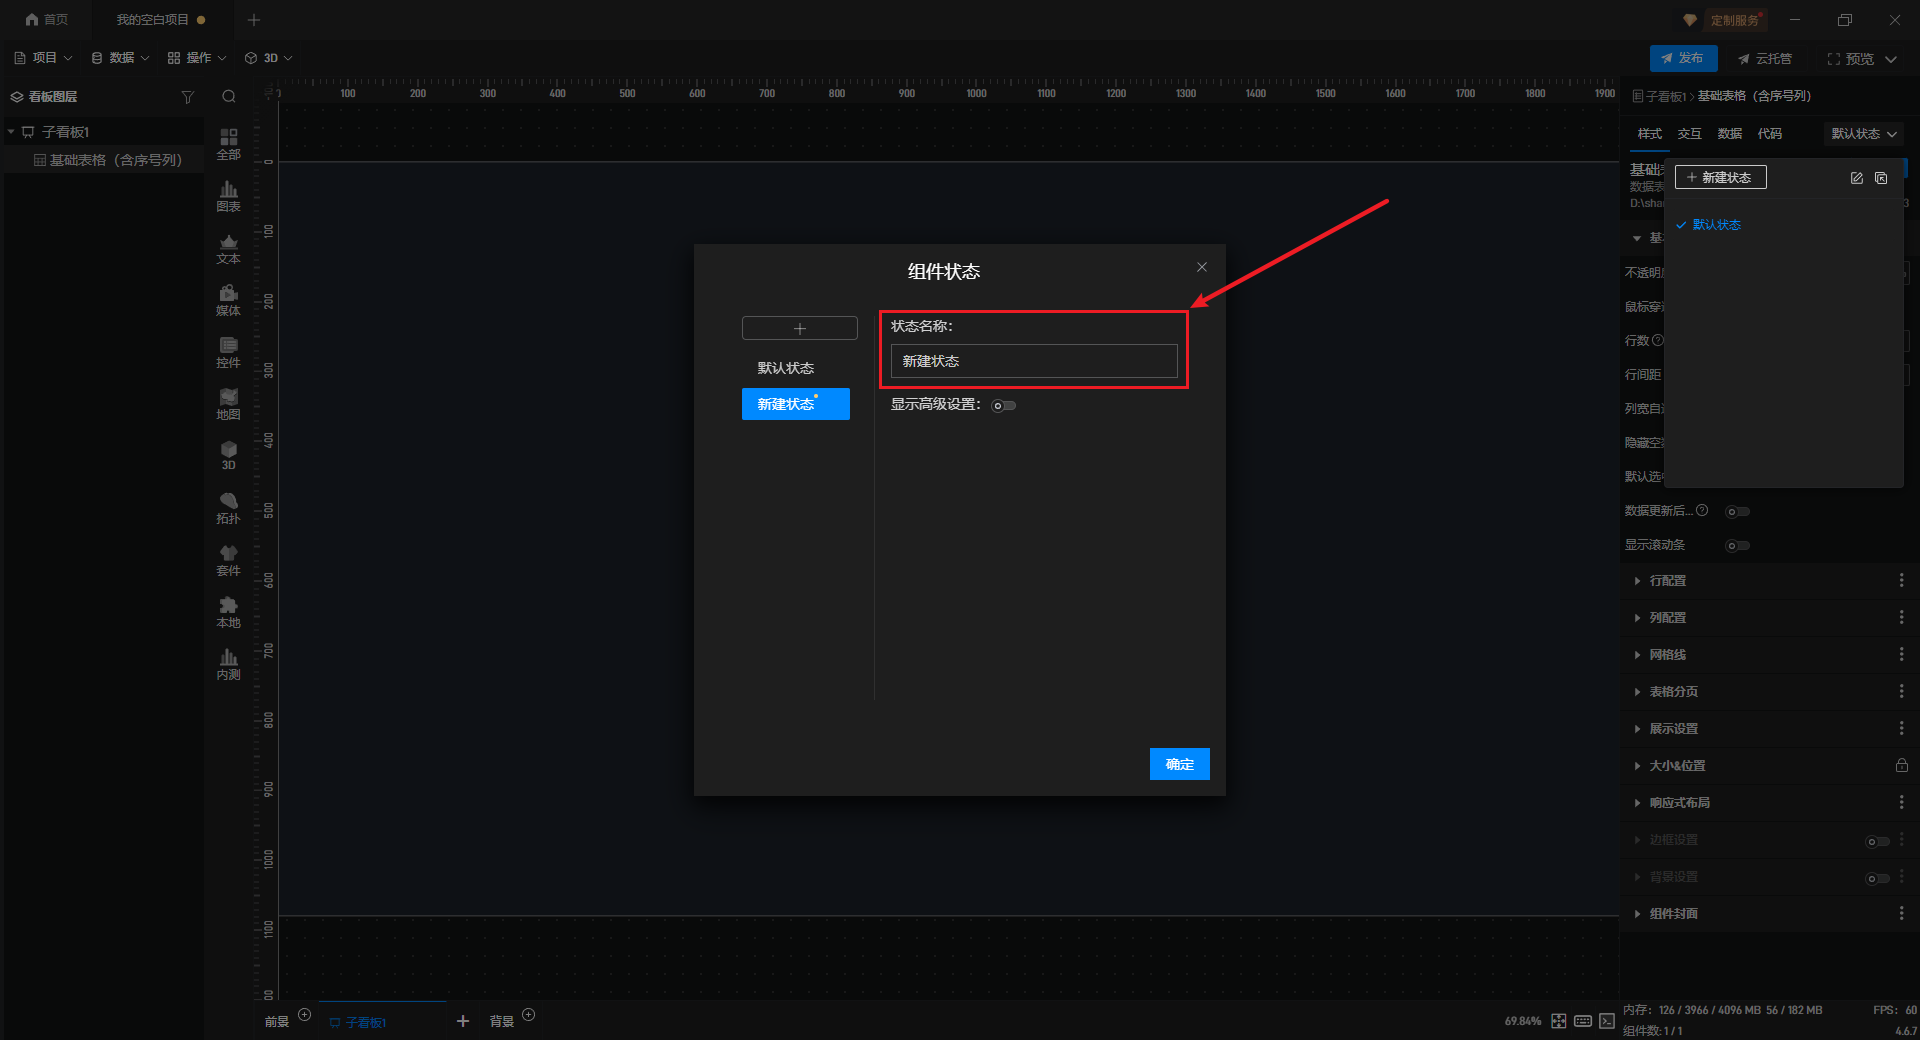Click the search icon in layer panel
This screenshot has height=1040, width=1920.
point(229,97)
